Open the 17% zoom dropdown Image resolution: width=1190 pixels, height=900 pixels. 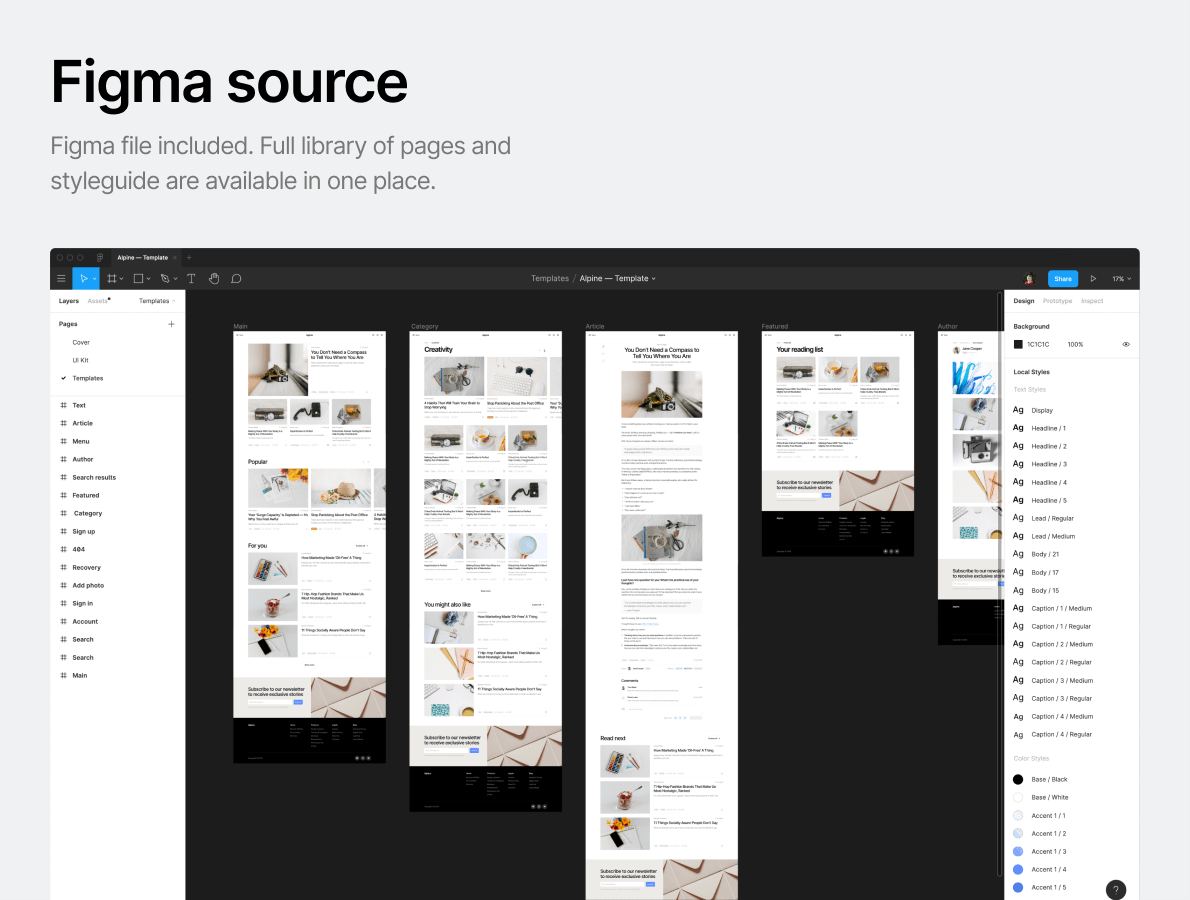pos(1122,278)
